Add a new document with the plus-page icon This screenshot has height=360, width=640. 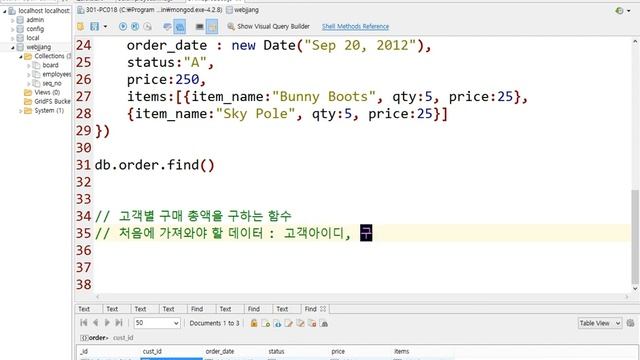[x=265, y=323]
